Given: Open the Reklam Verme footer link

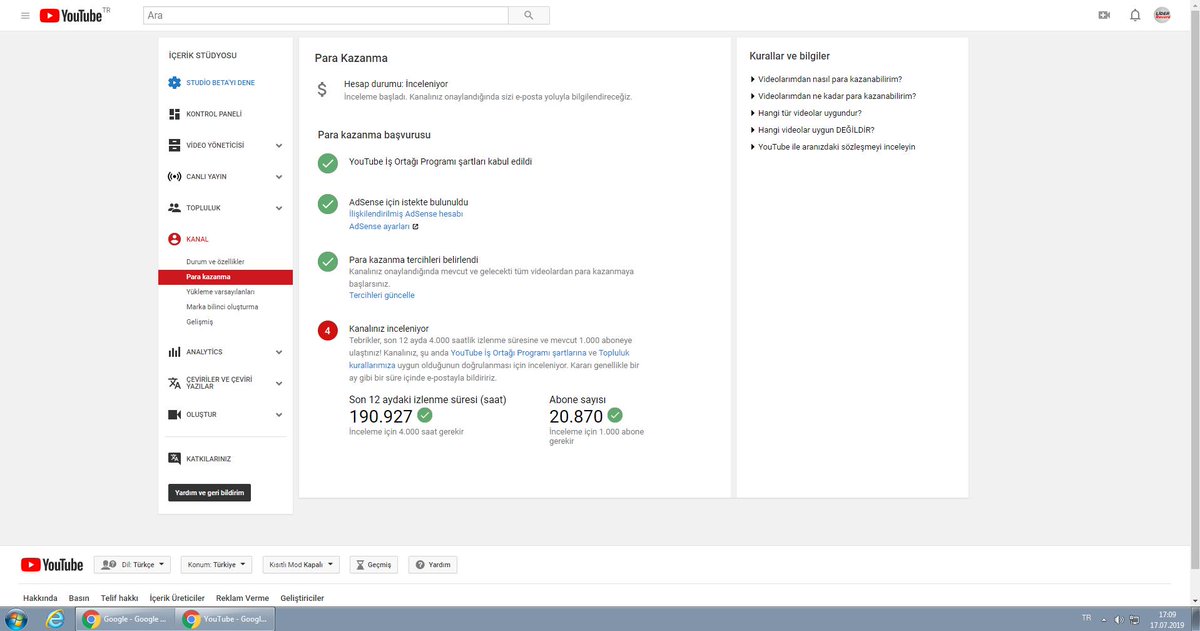Looking at the screenshot, I should pos(242,598).
